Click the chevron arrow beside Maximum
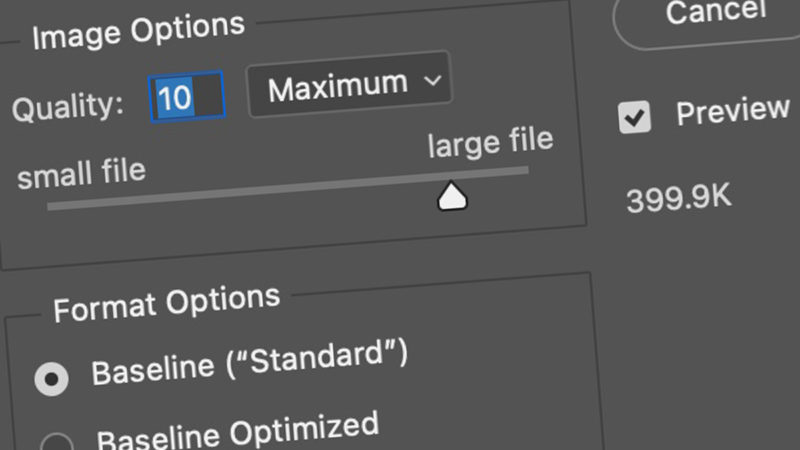 [x=433, y=80]
